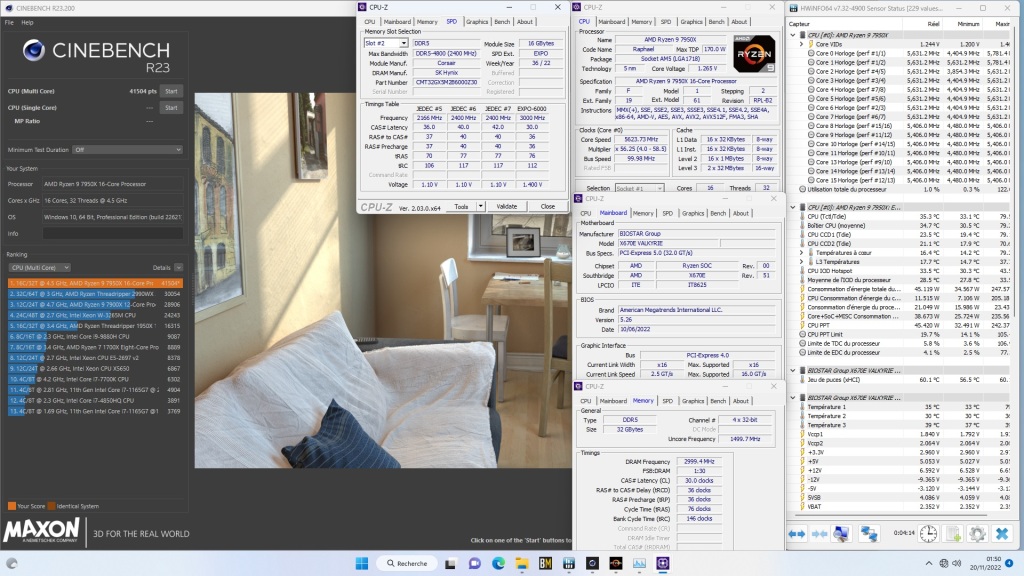
Task: Click the purple CPU-Z taskbar icon
Action: (x=663, y=563)
